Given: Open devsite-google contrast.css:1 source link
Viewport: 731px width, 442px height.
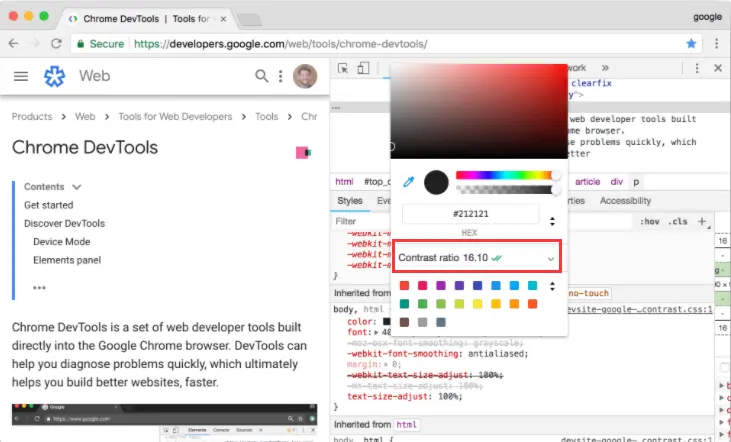Looking at the screenshot, I should click(x=640, y=310).
